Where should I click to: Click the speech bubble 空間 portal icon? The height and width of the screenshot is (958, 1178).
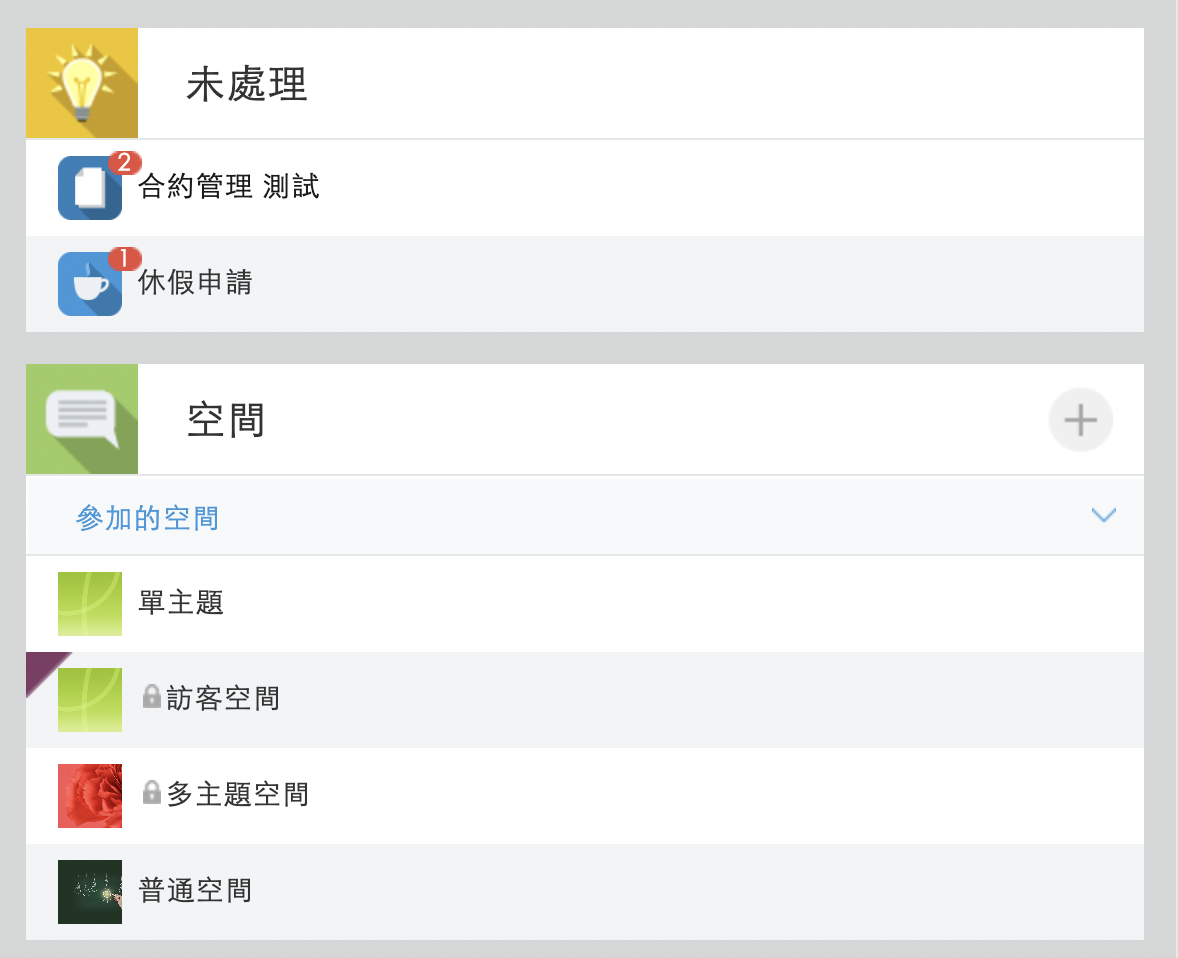82,419
